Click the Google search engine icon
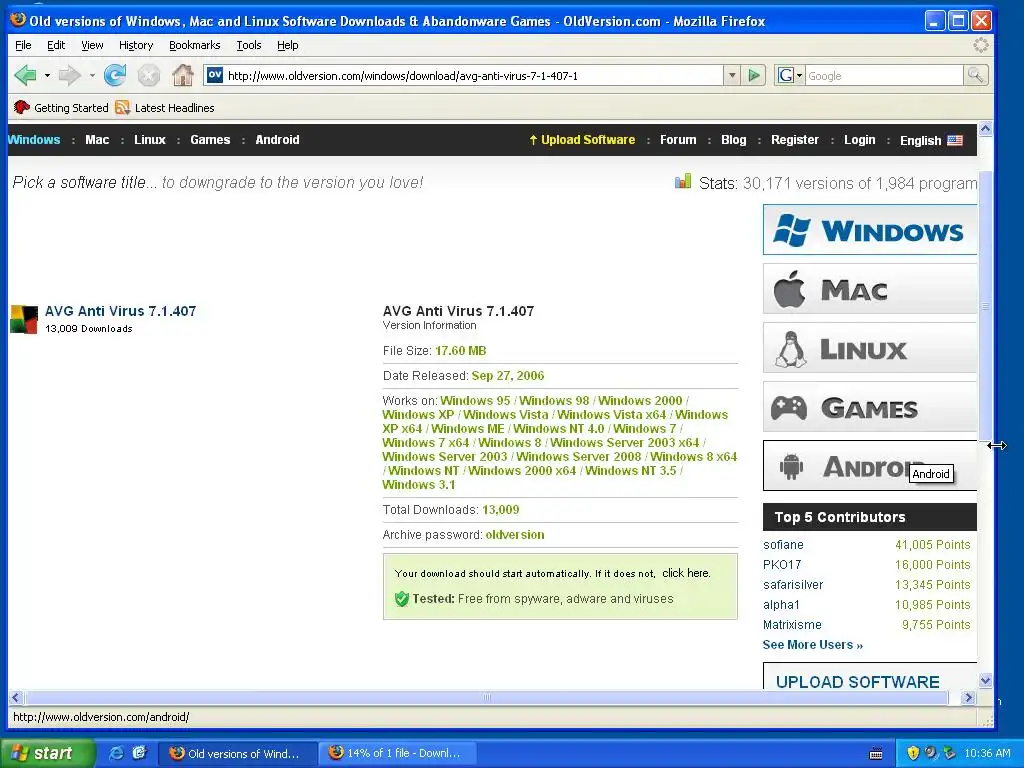 pos(786,76)
